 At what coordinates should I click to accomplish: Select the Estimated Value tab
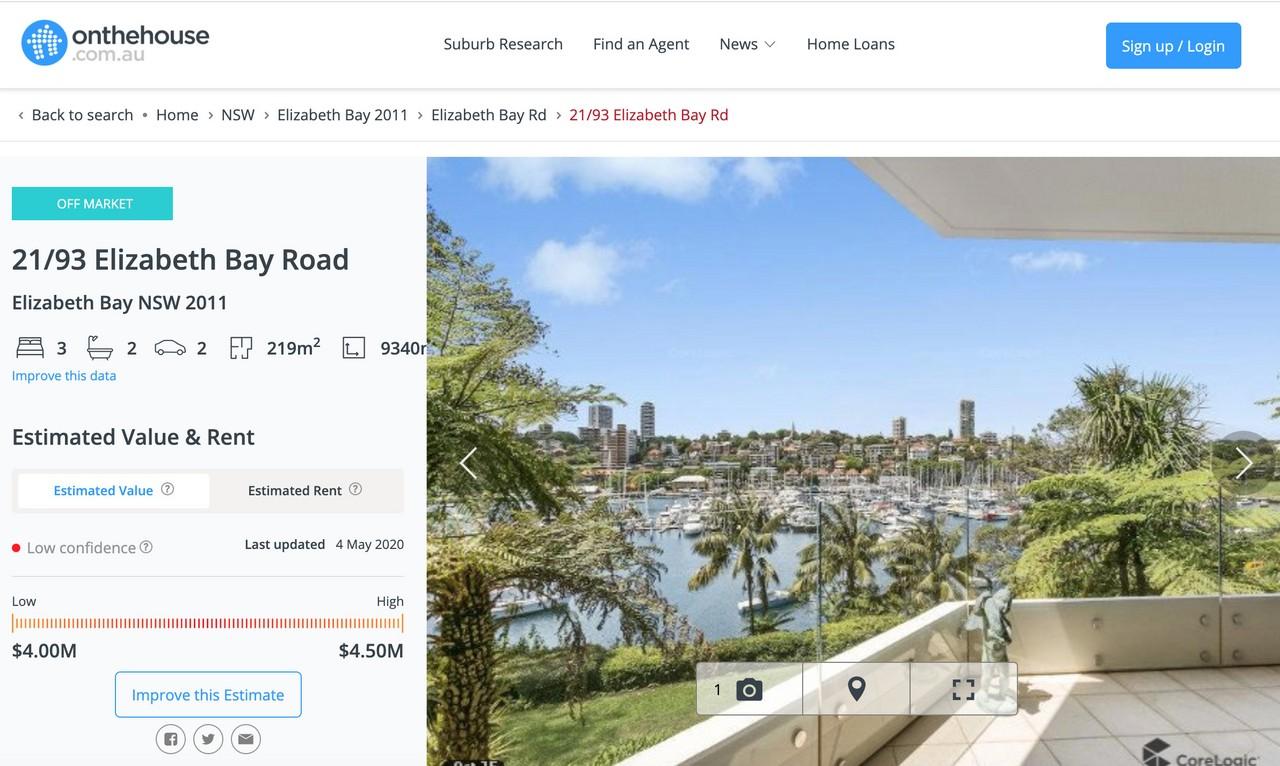pos(113,491)
